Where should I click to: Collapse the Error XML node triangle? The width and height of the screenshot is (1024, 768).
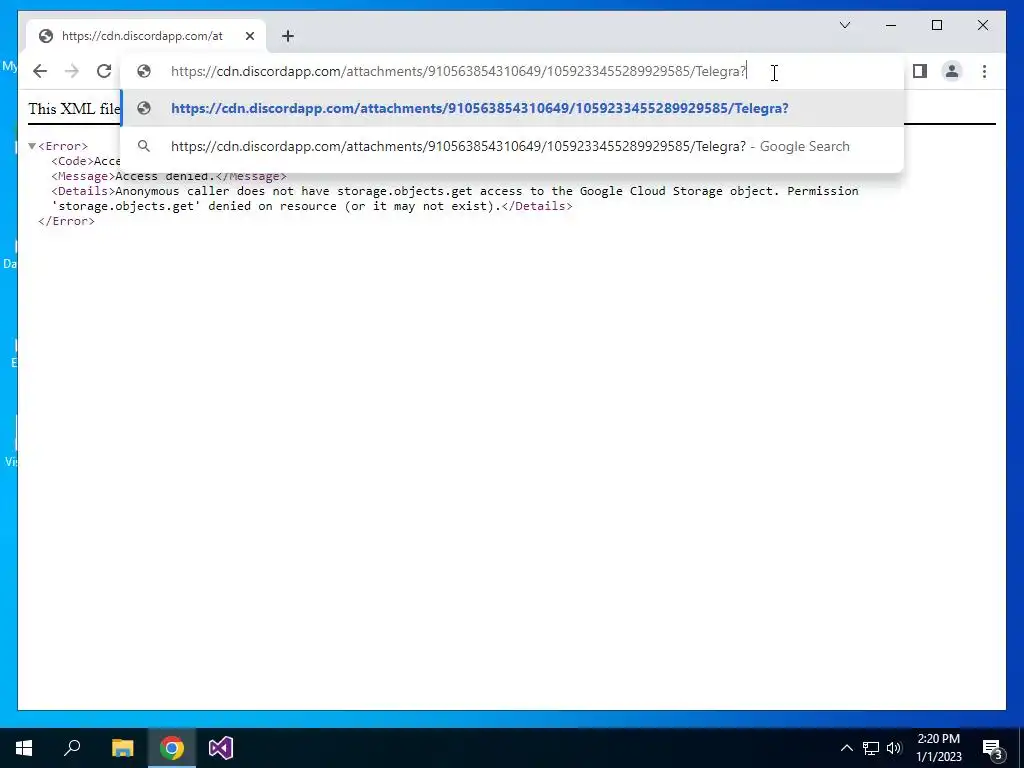coord(32,146)
